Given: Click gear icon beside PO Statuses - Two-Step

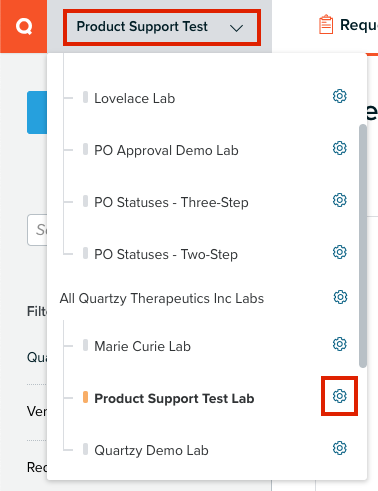Looking at the screenshot, I should 340,252.
